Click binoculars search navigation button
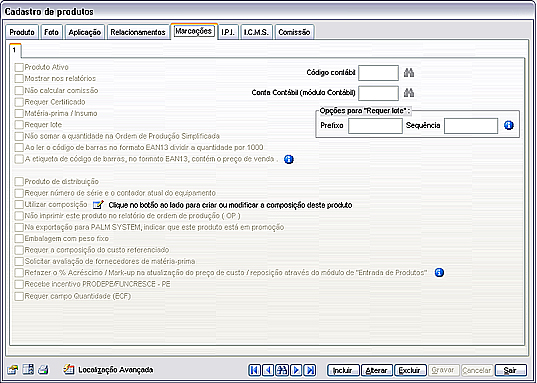 (x=282, y=370)
